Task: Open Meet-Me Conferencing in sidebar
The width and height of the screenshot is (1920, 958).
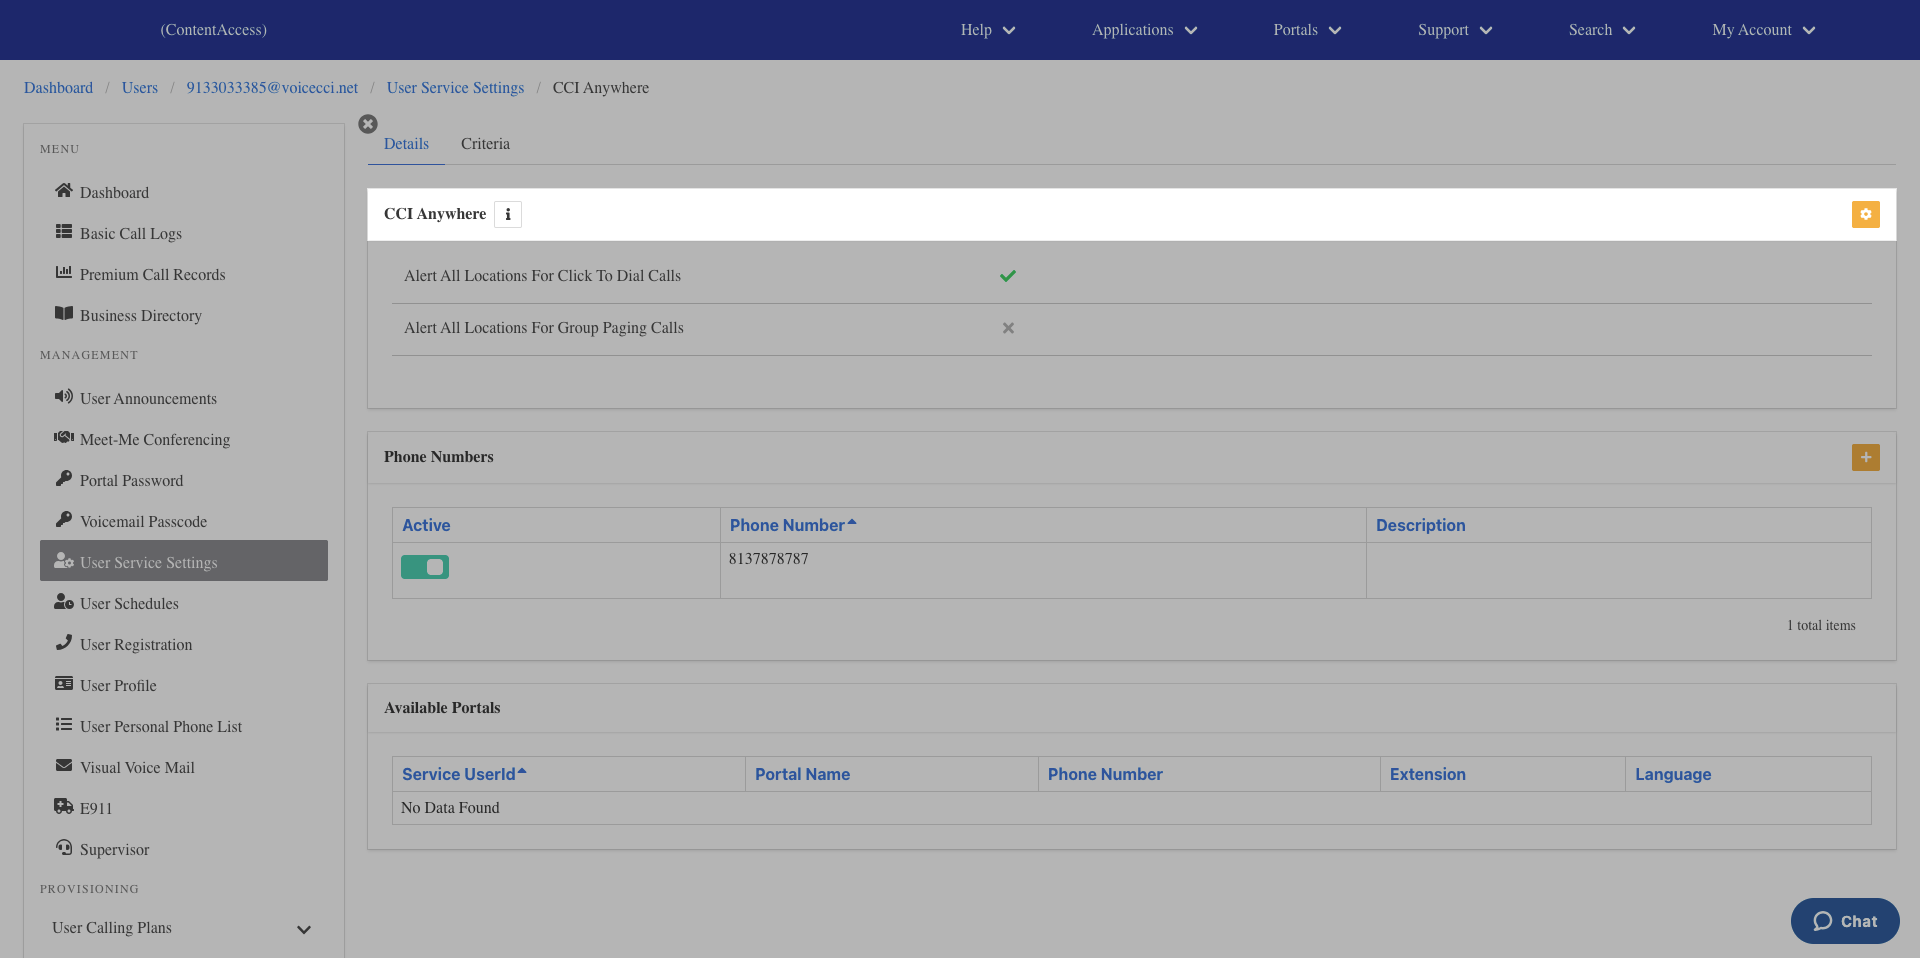Action: coord(154,439)
